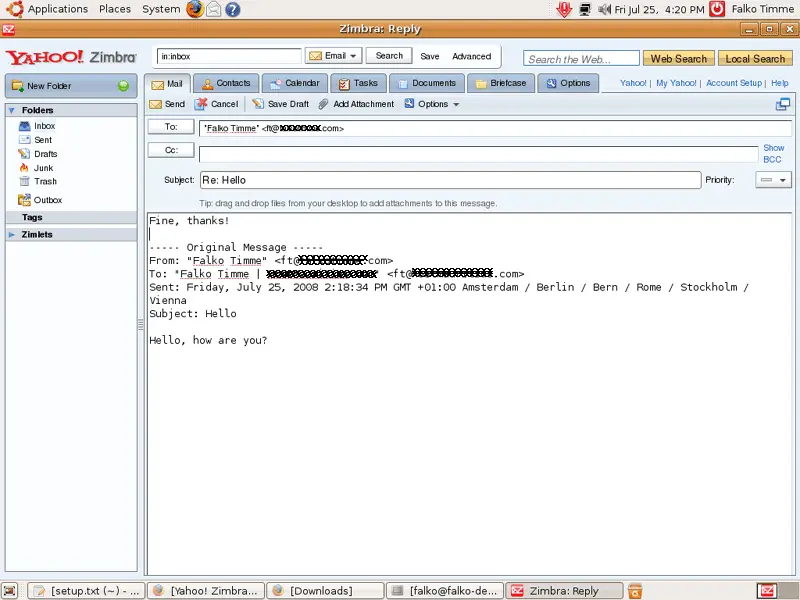The width and height of the screenshot is (800, 600).
Task: Click the To: recipient picker button
Action: tap(171, 127)
